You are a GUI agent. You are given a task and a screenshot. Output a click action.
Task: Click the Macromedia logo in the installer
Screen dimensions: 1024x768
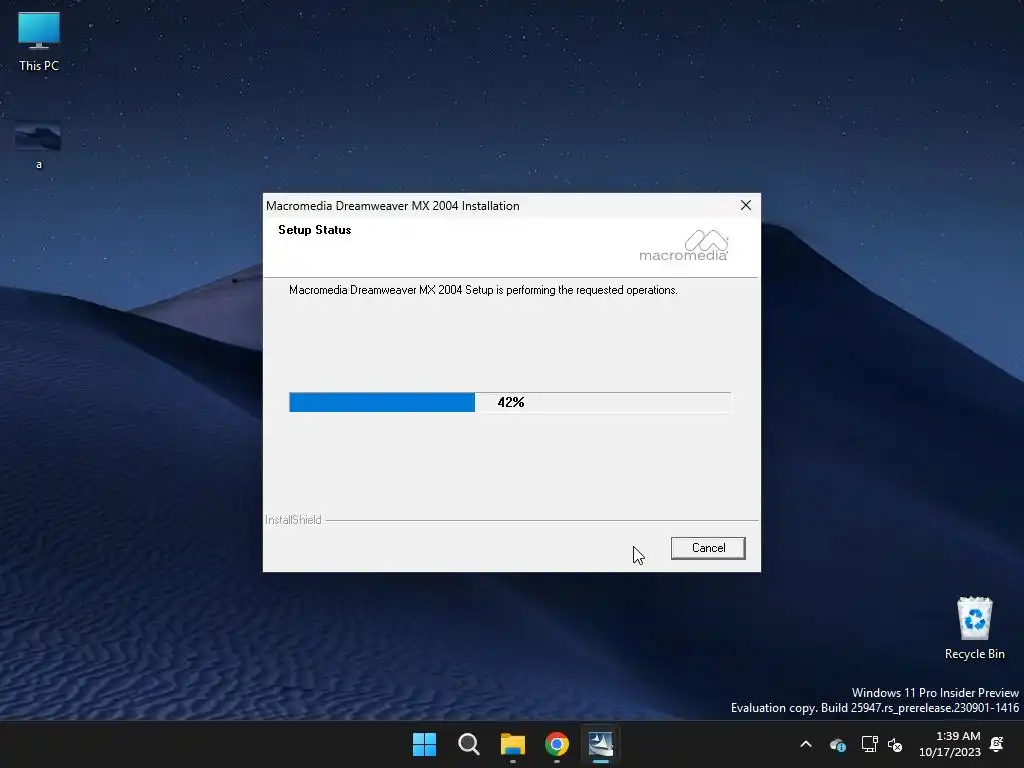click(683, 246)
